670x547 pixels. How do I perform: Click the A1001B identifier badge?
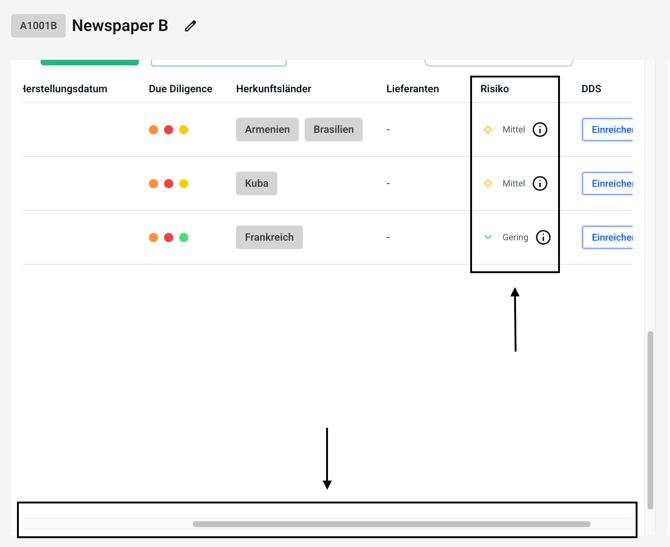[38, 26]
